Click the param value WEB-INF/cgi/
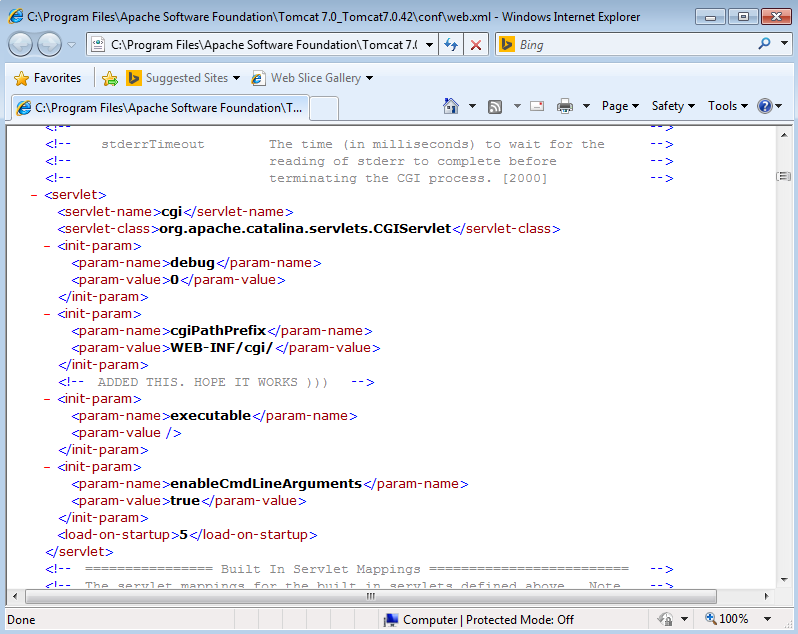798x634 pixels. [x=221, y=348]
